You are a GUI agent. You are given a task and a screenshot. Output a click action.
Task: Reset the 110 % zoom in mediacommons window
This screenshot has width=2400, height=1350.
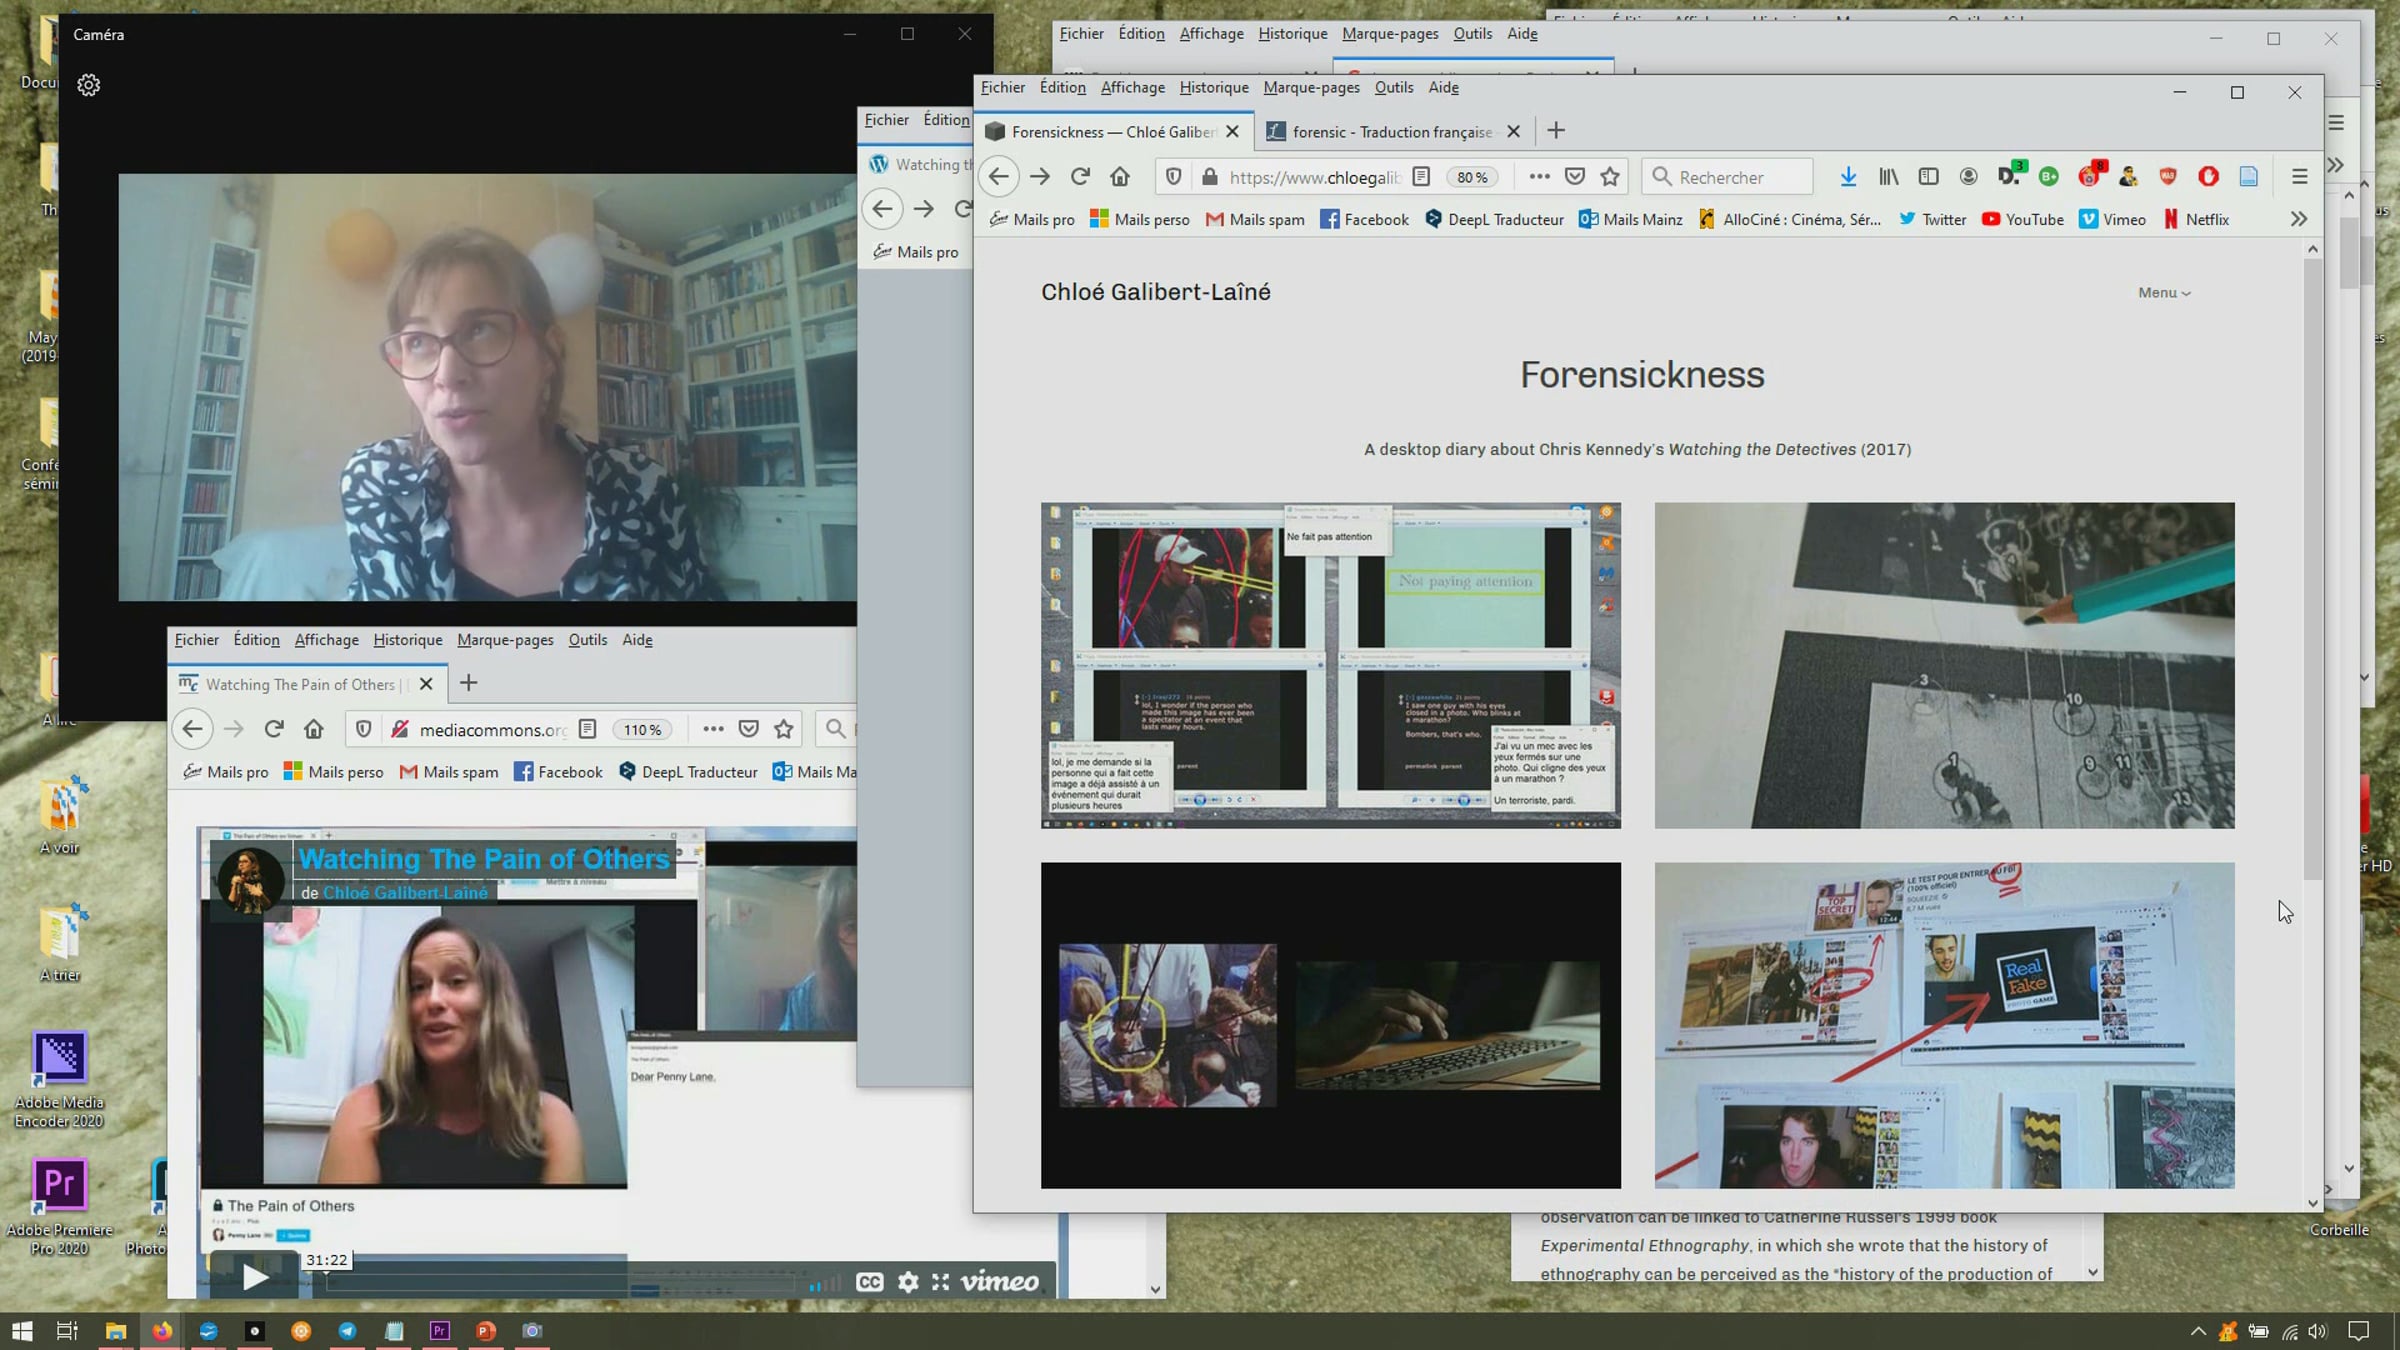pos(642,729)
